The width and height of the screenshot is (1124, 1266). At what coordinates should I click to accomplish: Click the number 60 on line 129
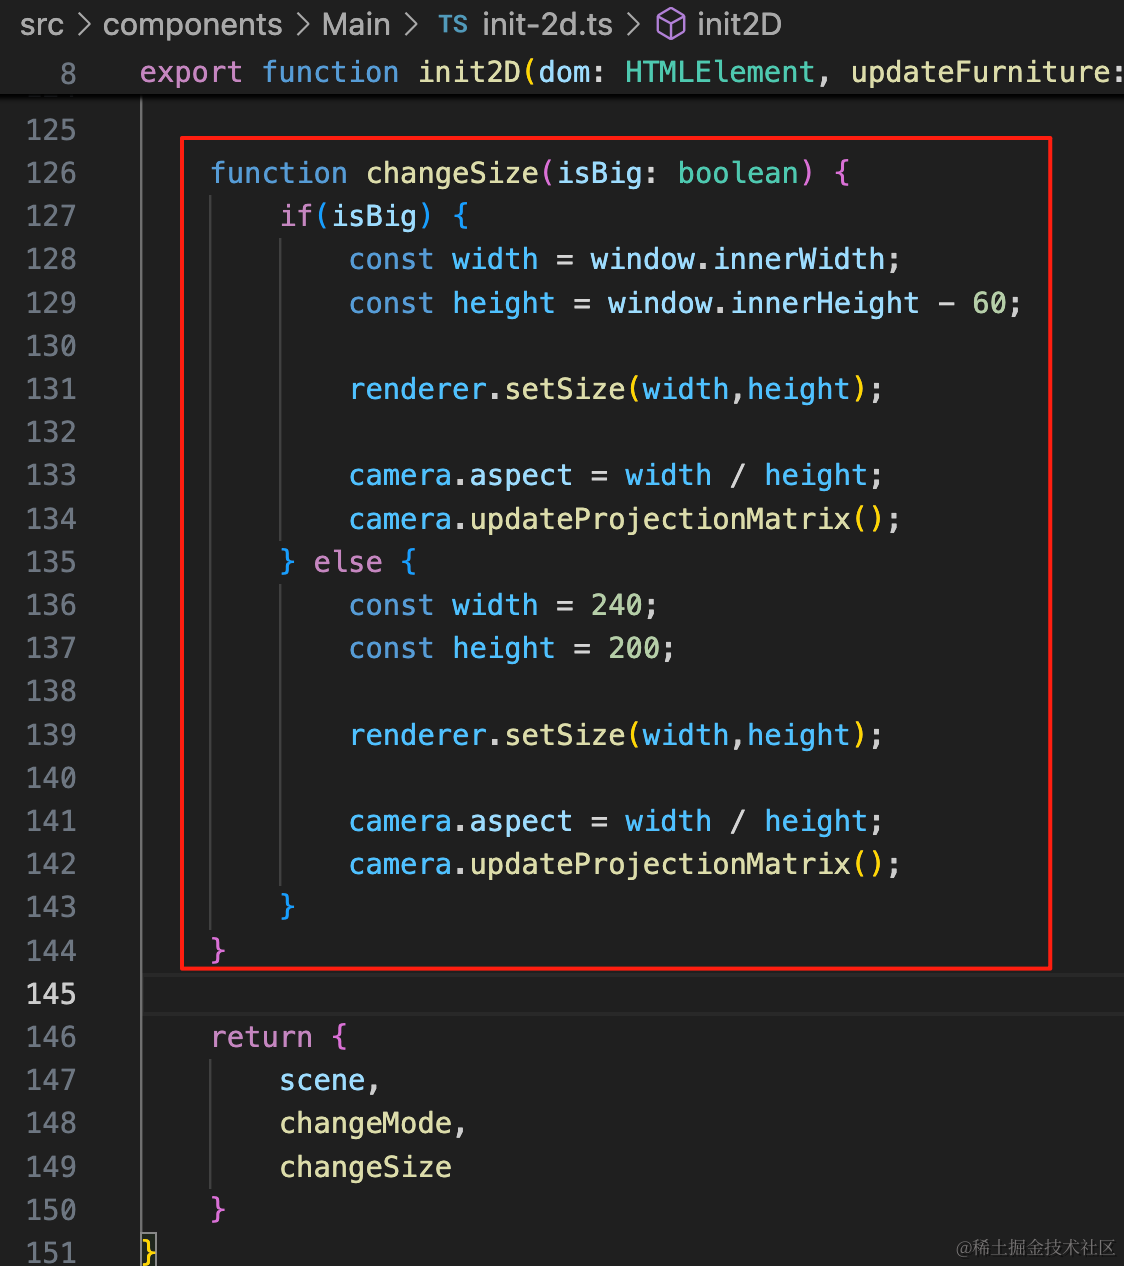(x=989, y=303)
